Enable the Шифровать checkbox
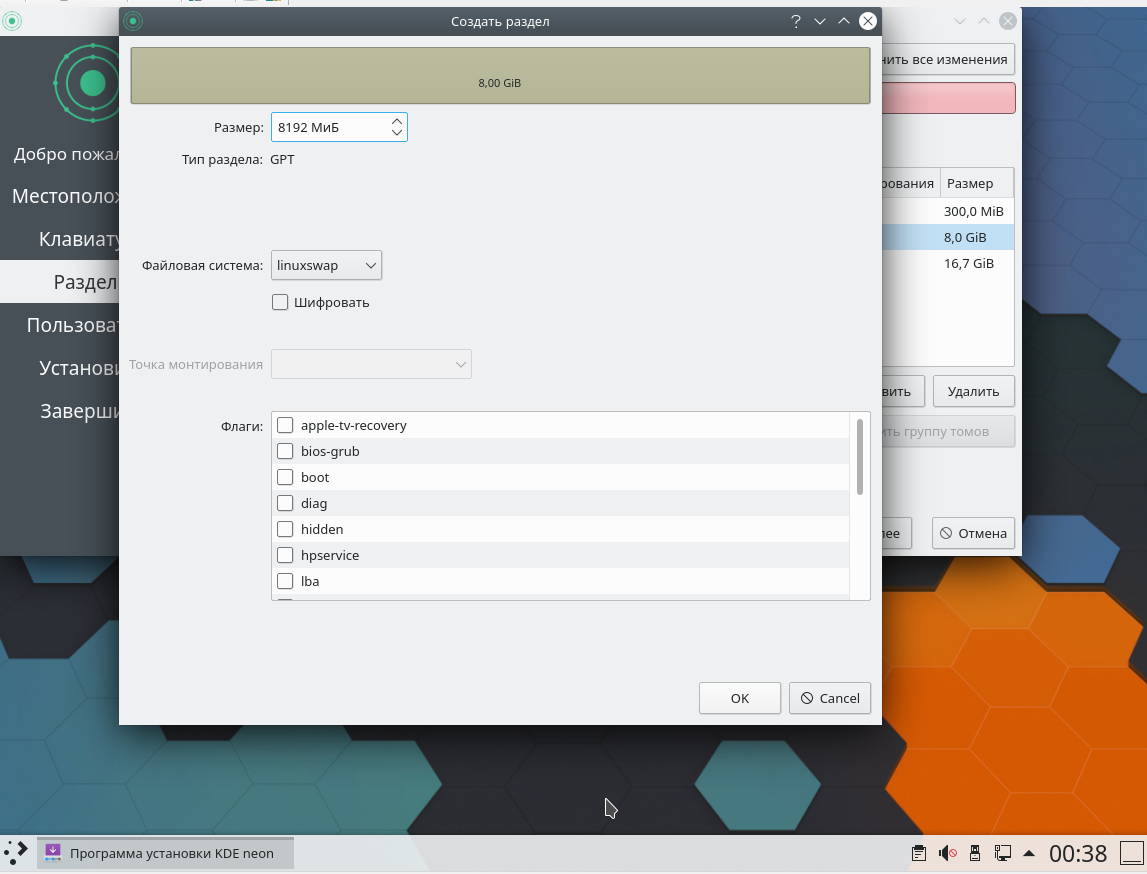1147x874 pixels. (280, 302)
